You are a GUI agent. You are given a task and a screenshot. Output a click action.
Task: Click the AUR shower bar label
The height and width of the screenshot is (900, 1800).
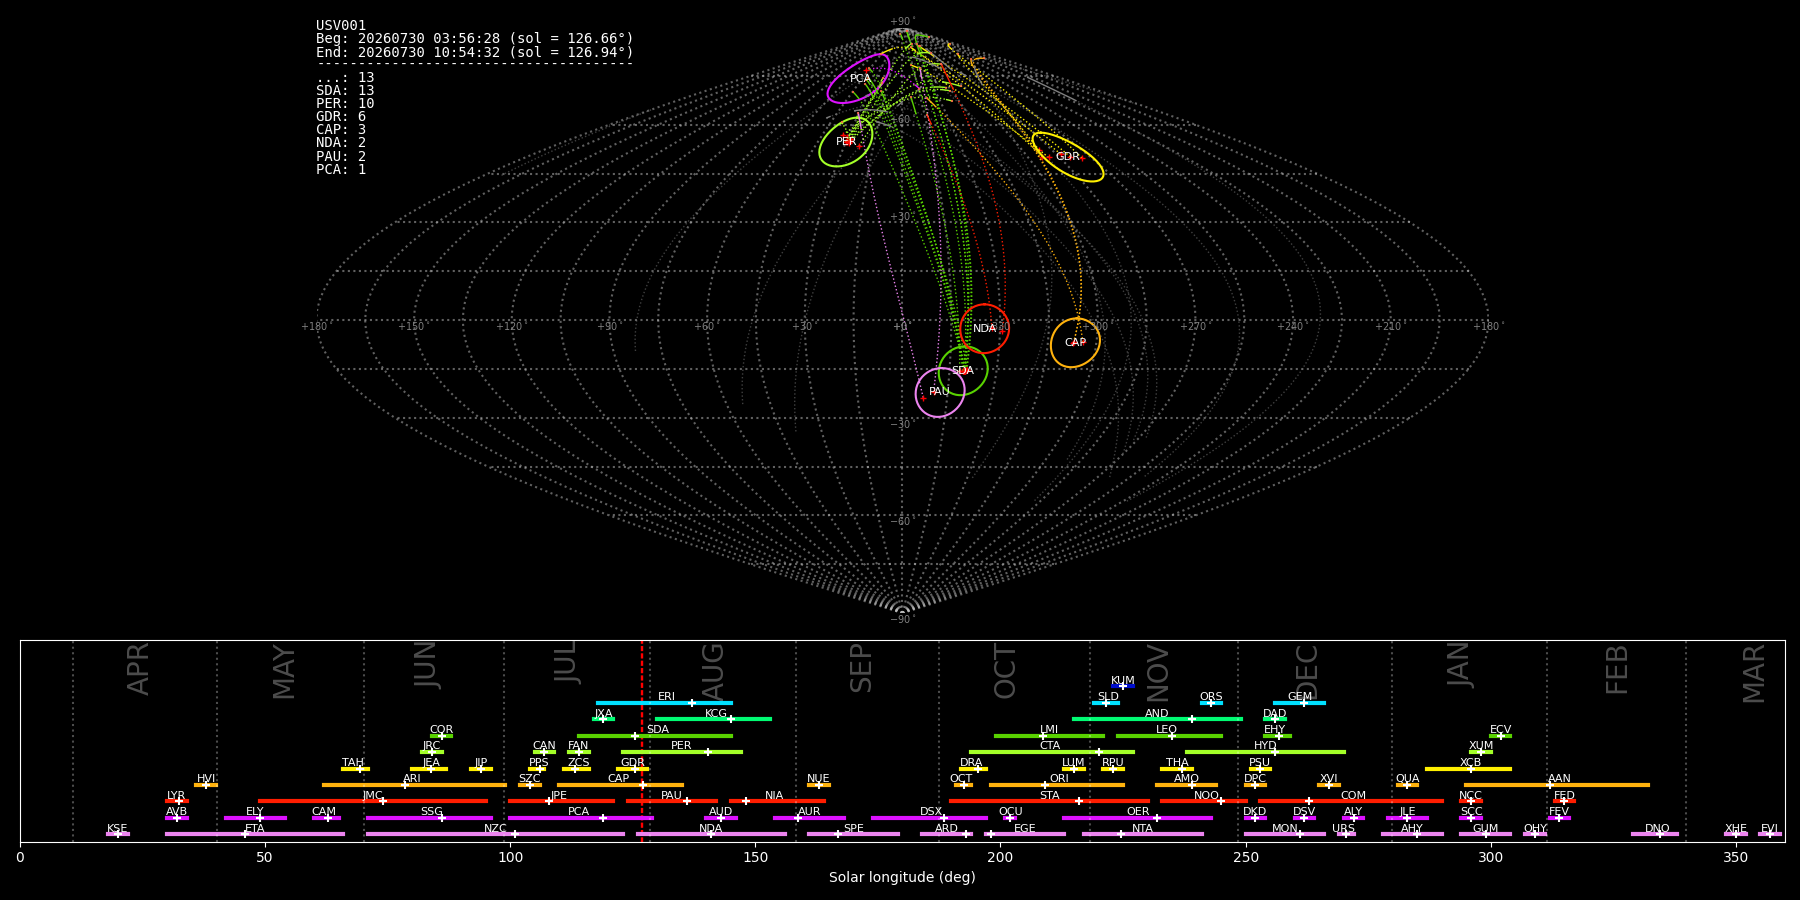(x=809, y=812)
